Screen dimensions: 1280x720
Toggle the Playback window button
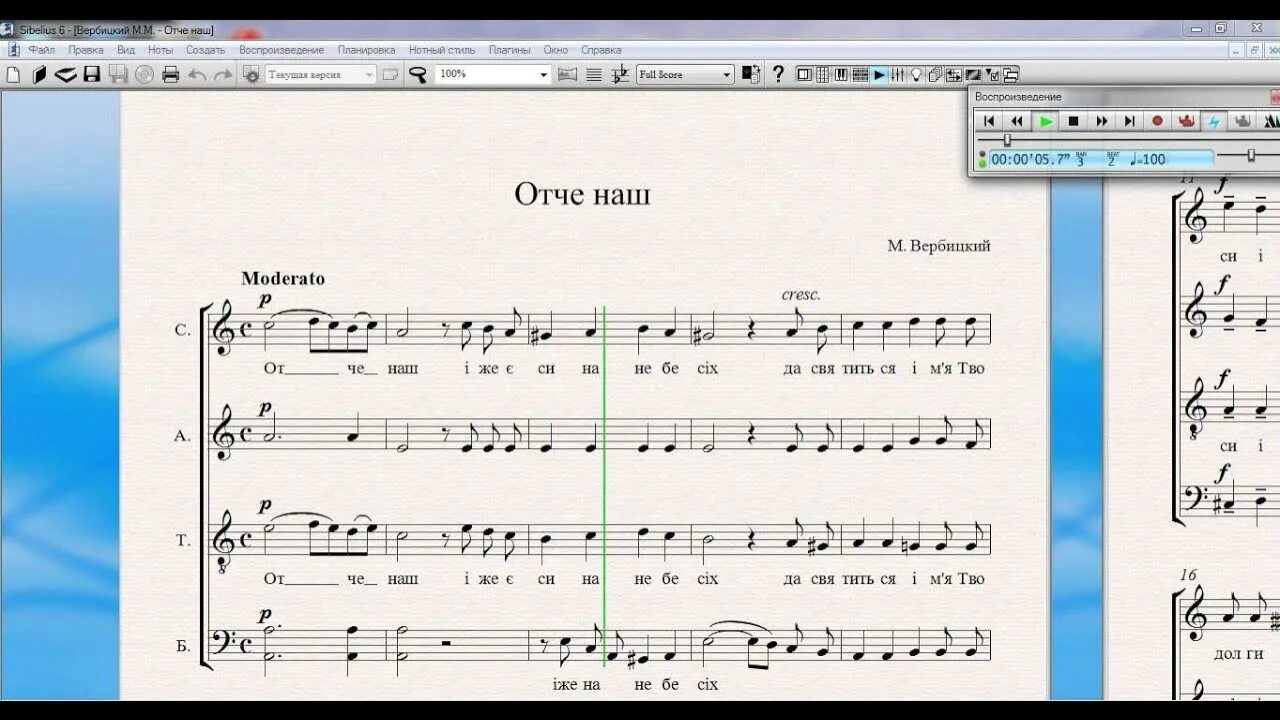879,74
